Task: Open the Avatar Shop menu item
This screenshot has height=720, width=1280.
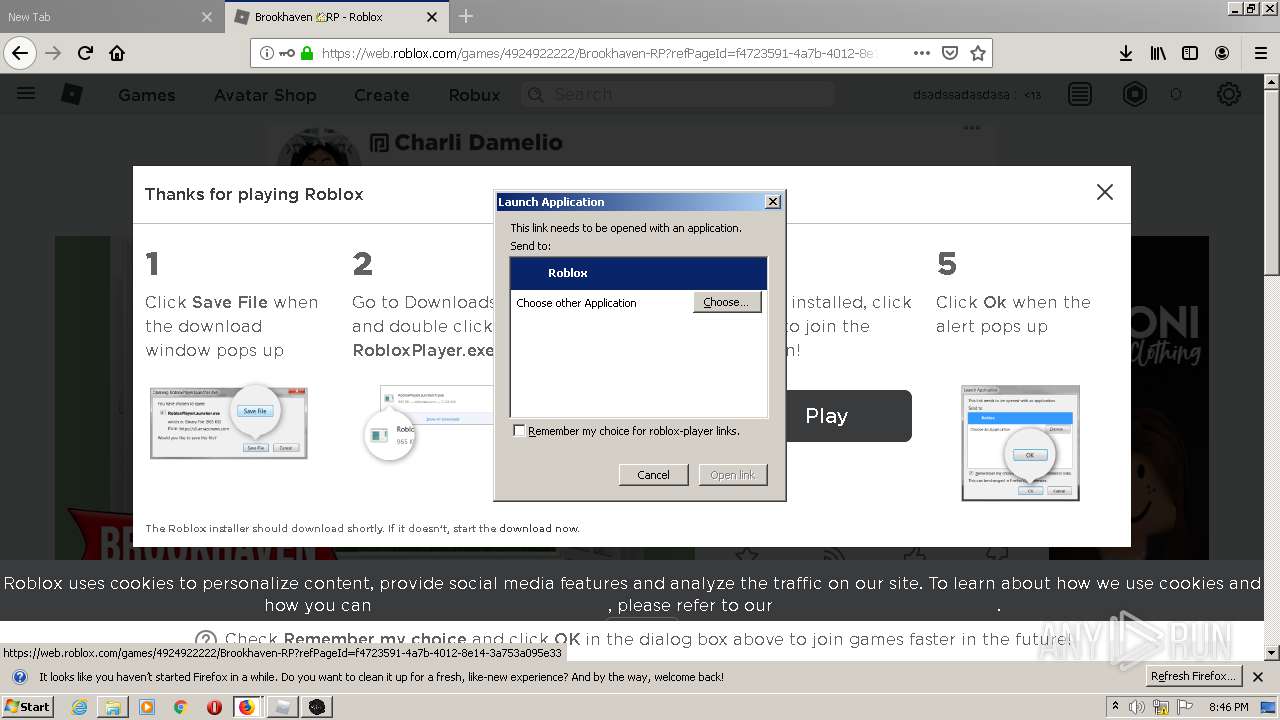Action: pyautogui.click(x=265, y=95)
